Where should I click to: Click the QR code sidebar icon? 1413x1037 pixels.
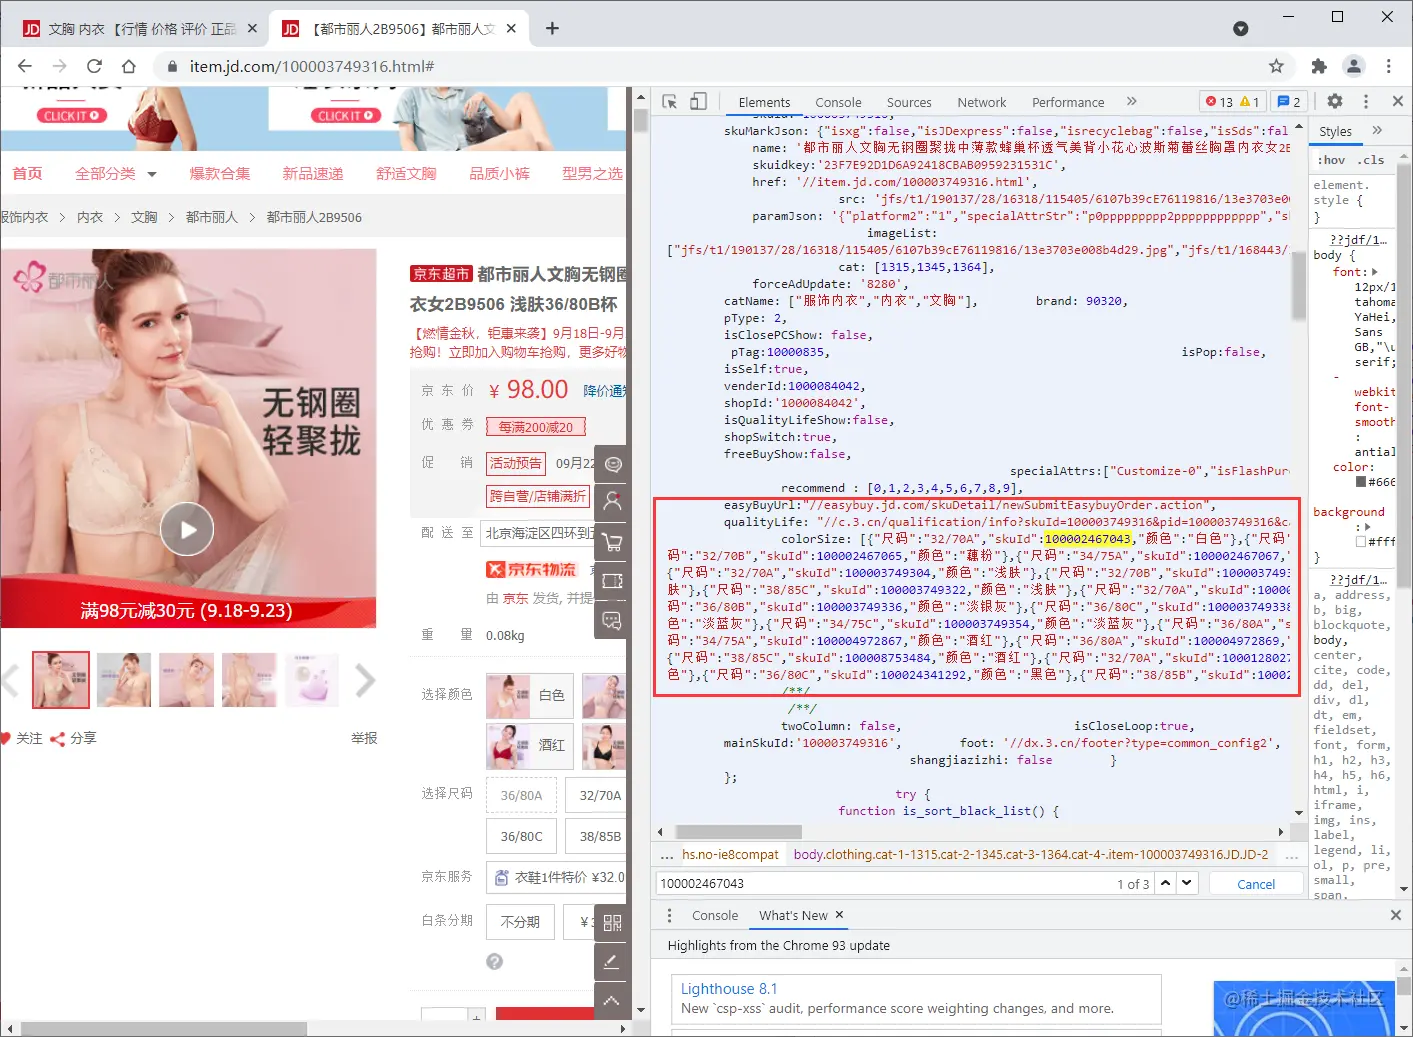(612, 923)
